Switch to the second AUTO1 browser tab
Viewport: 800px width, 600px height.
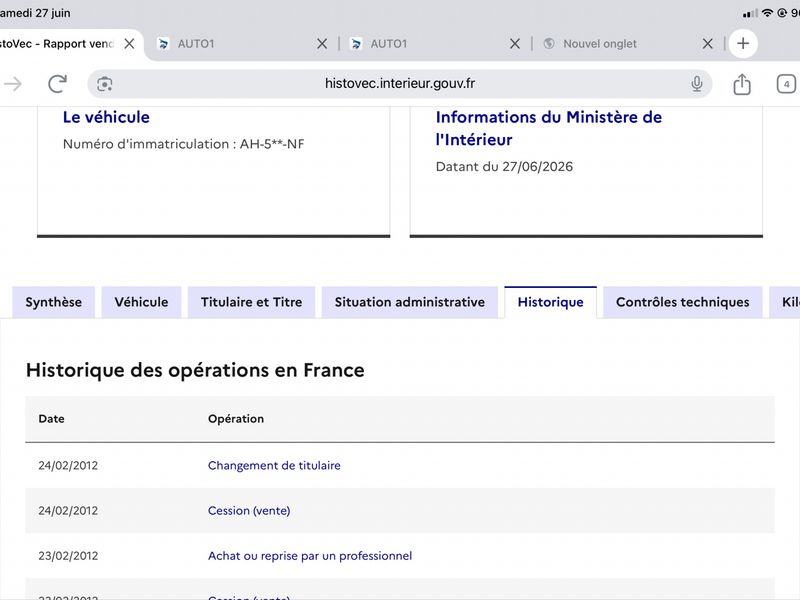click(x=423, y=44)
